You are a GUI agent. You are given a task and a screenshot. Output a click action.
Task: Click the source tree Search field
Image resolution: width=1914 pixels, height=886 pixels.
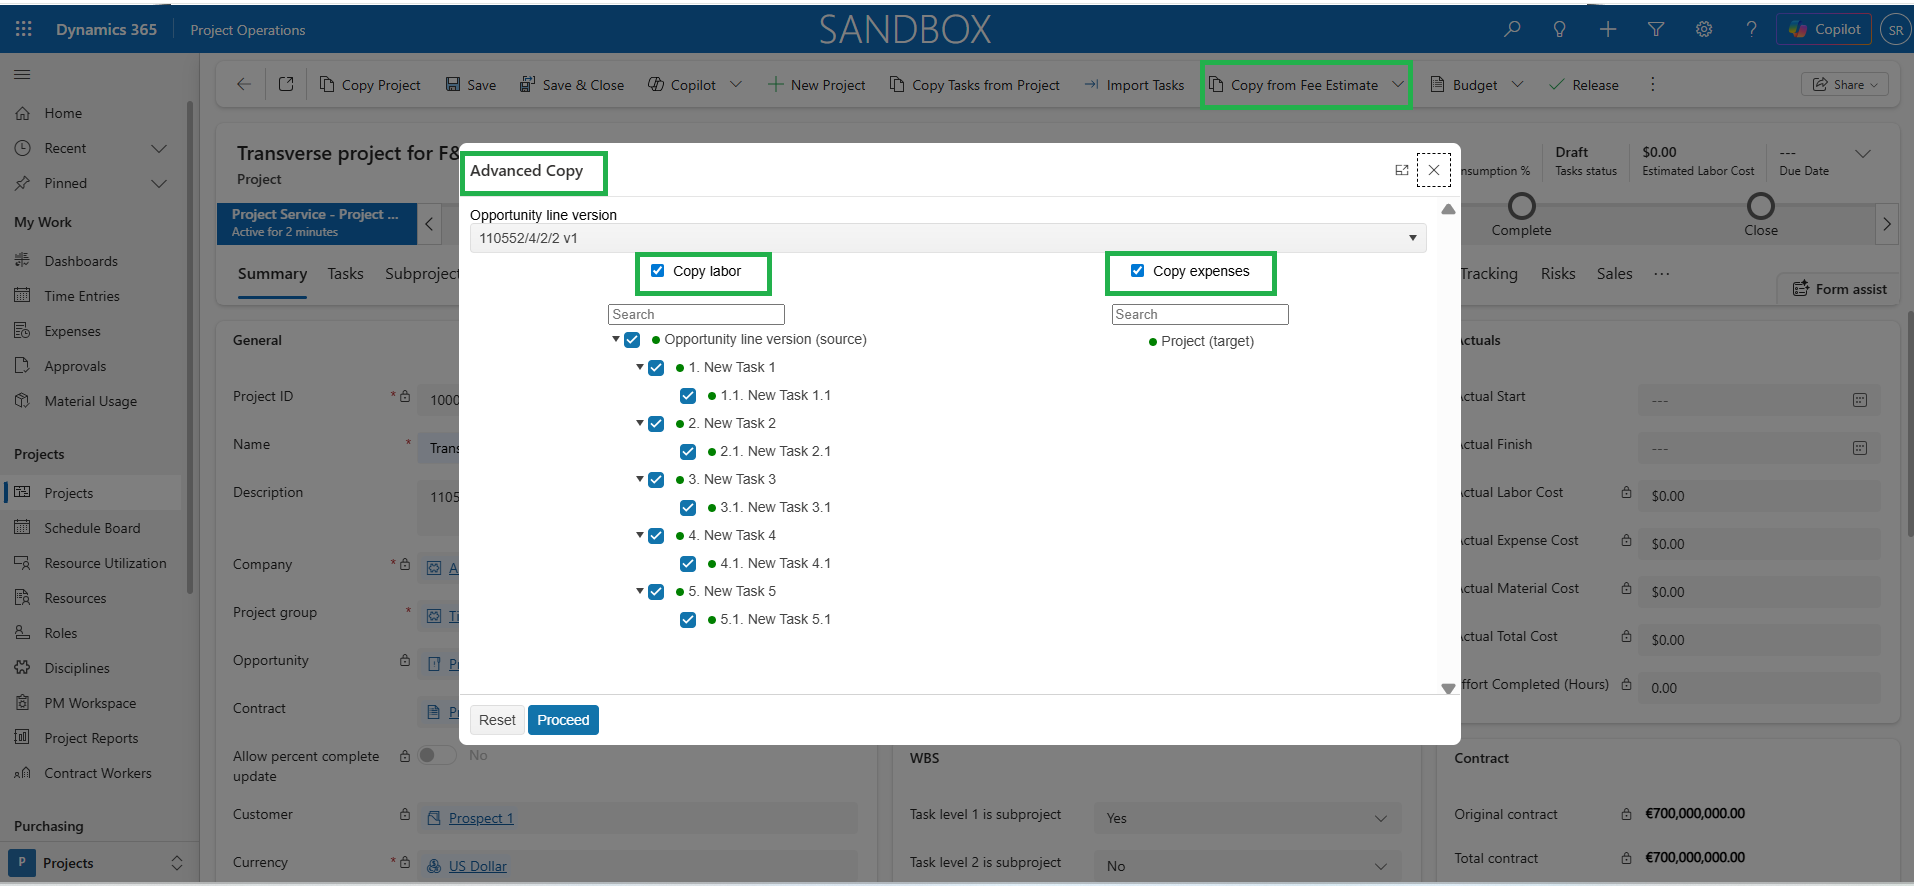coord(696,315)
